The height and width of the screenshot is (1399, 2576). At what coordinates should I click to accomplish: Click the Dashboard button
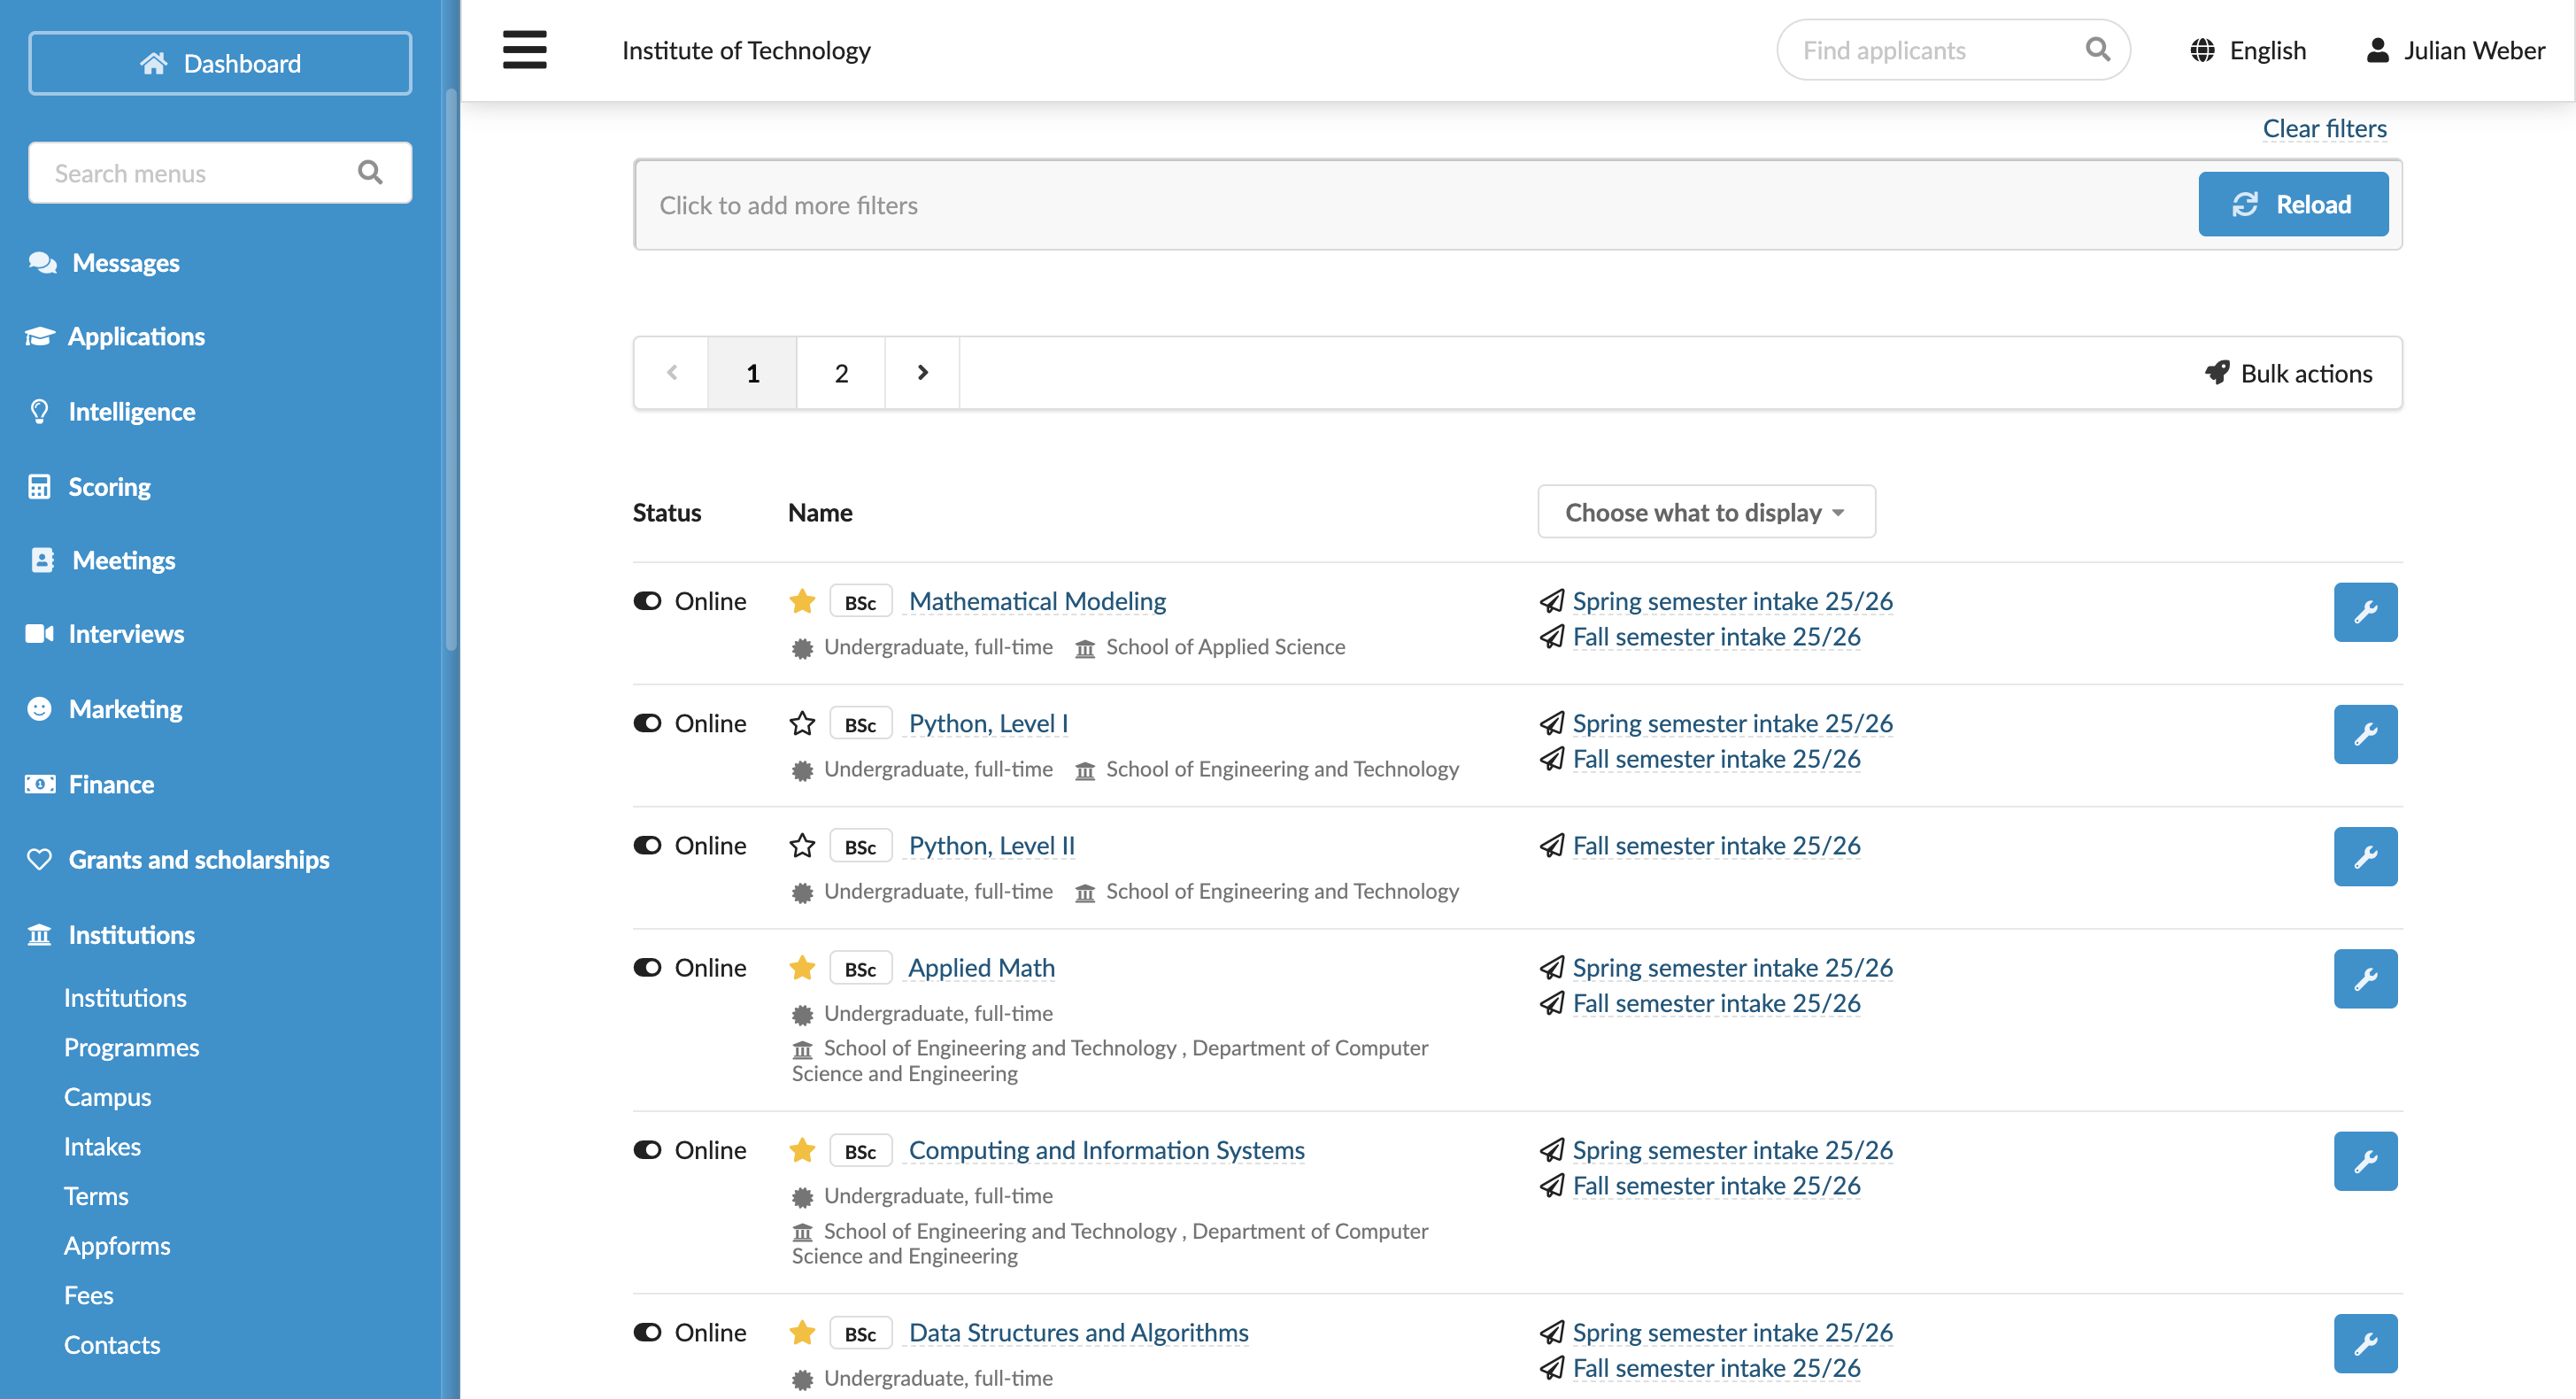[x=220, y=63]
